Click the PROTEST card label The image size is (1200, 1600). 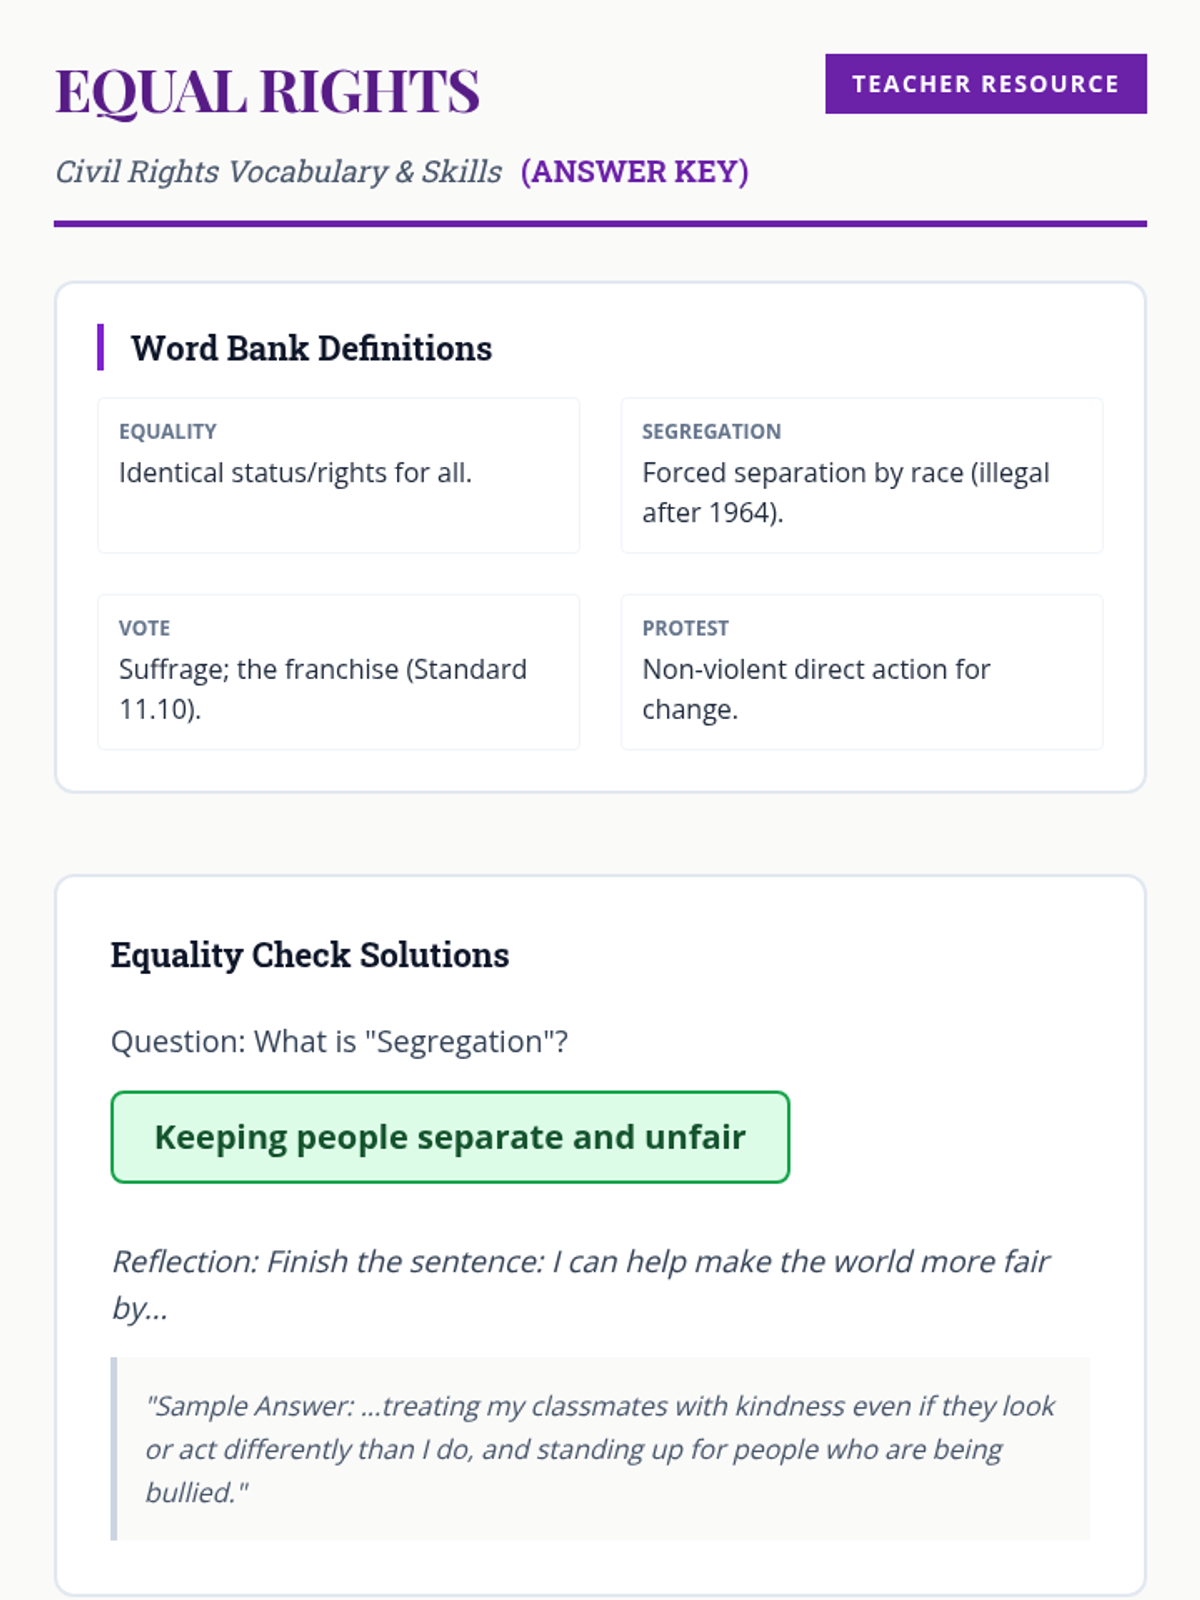(685, 628)
